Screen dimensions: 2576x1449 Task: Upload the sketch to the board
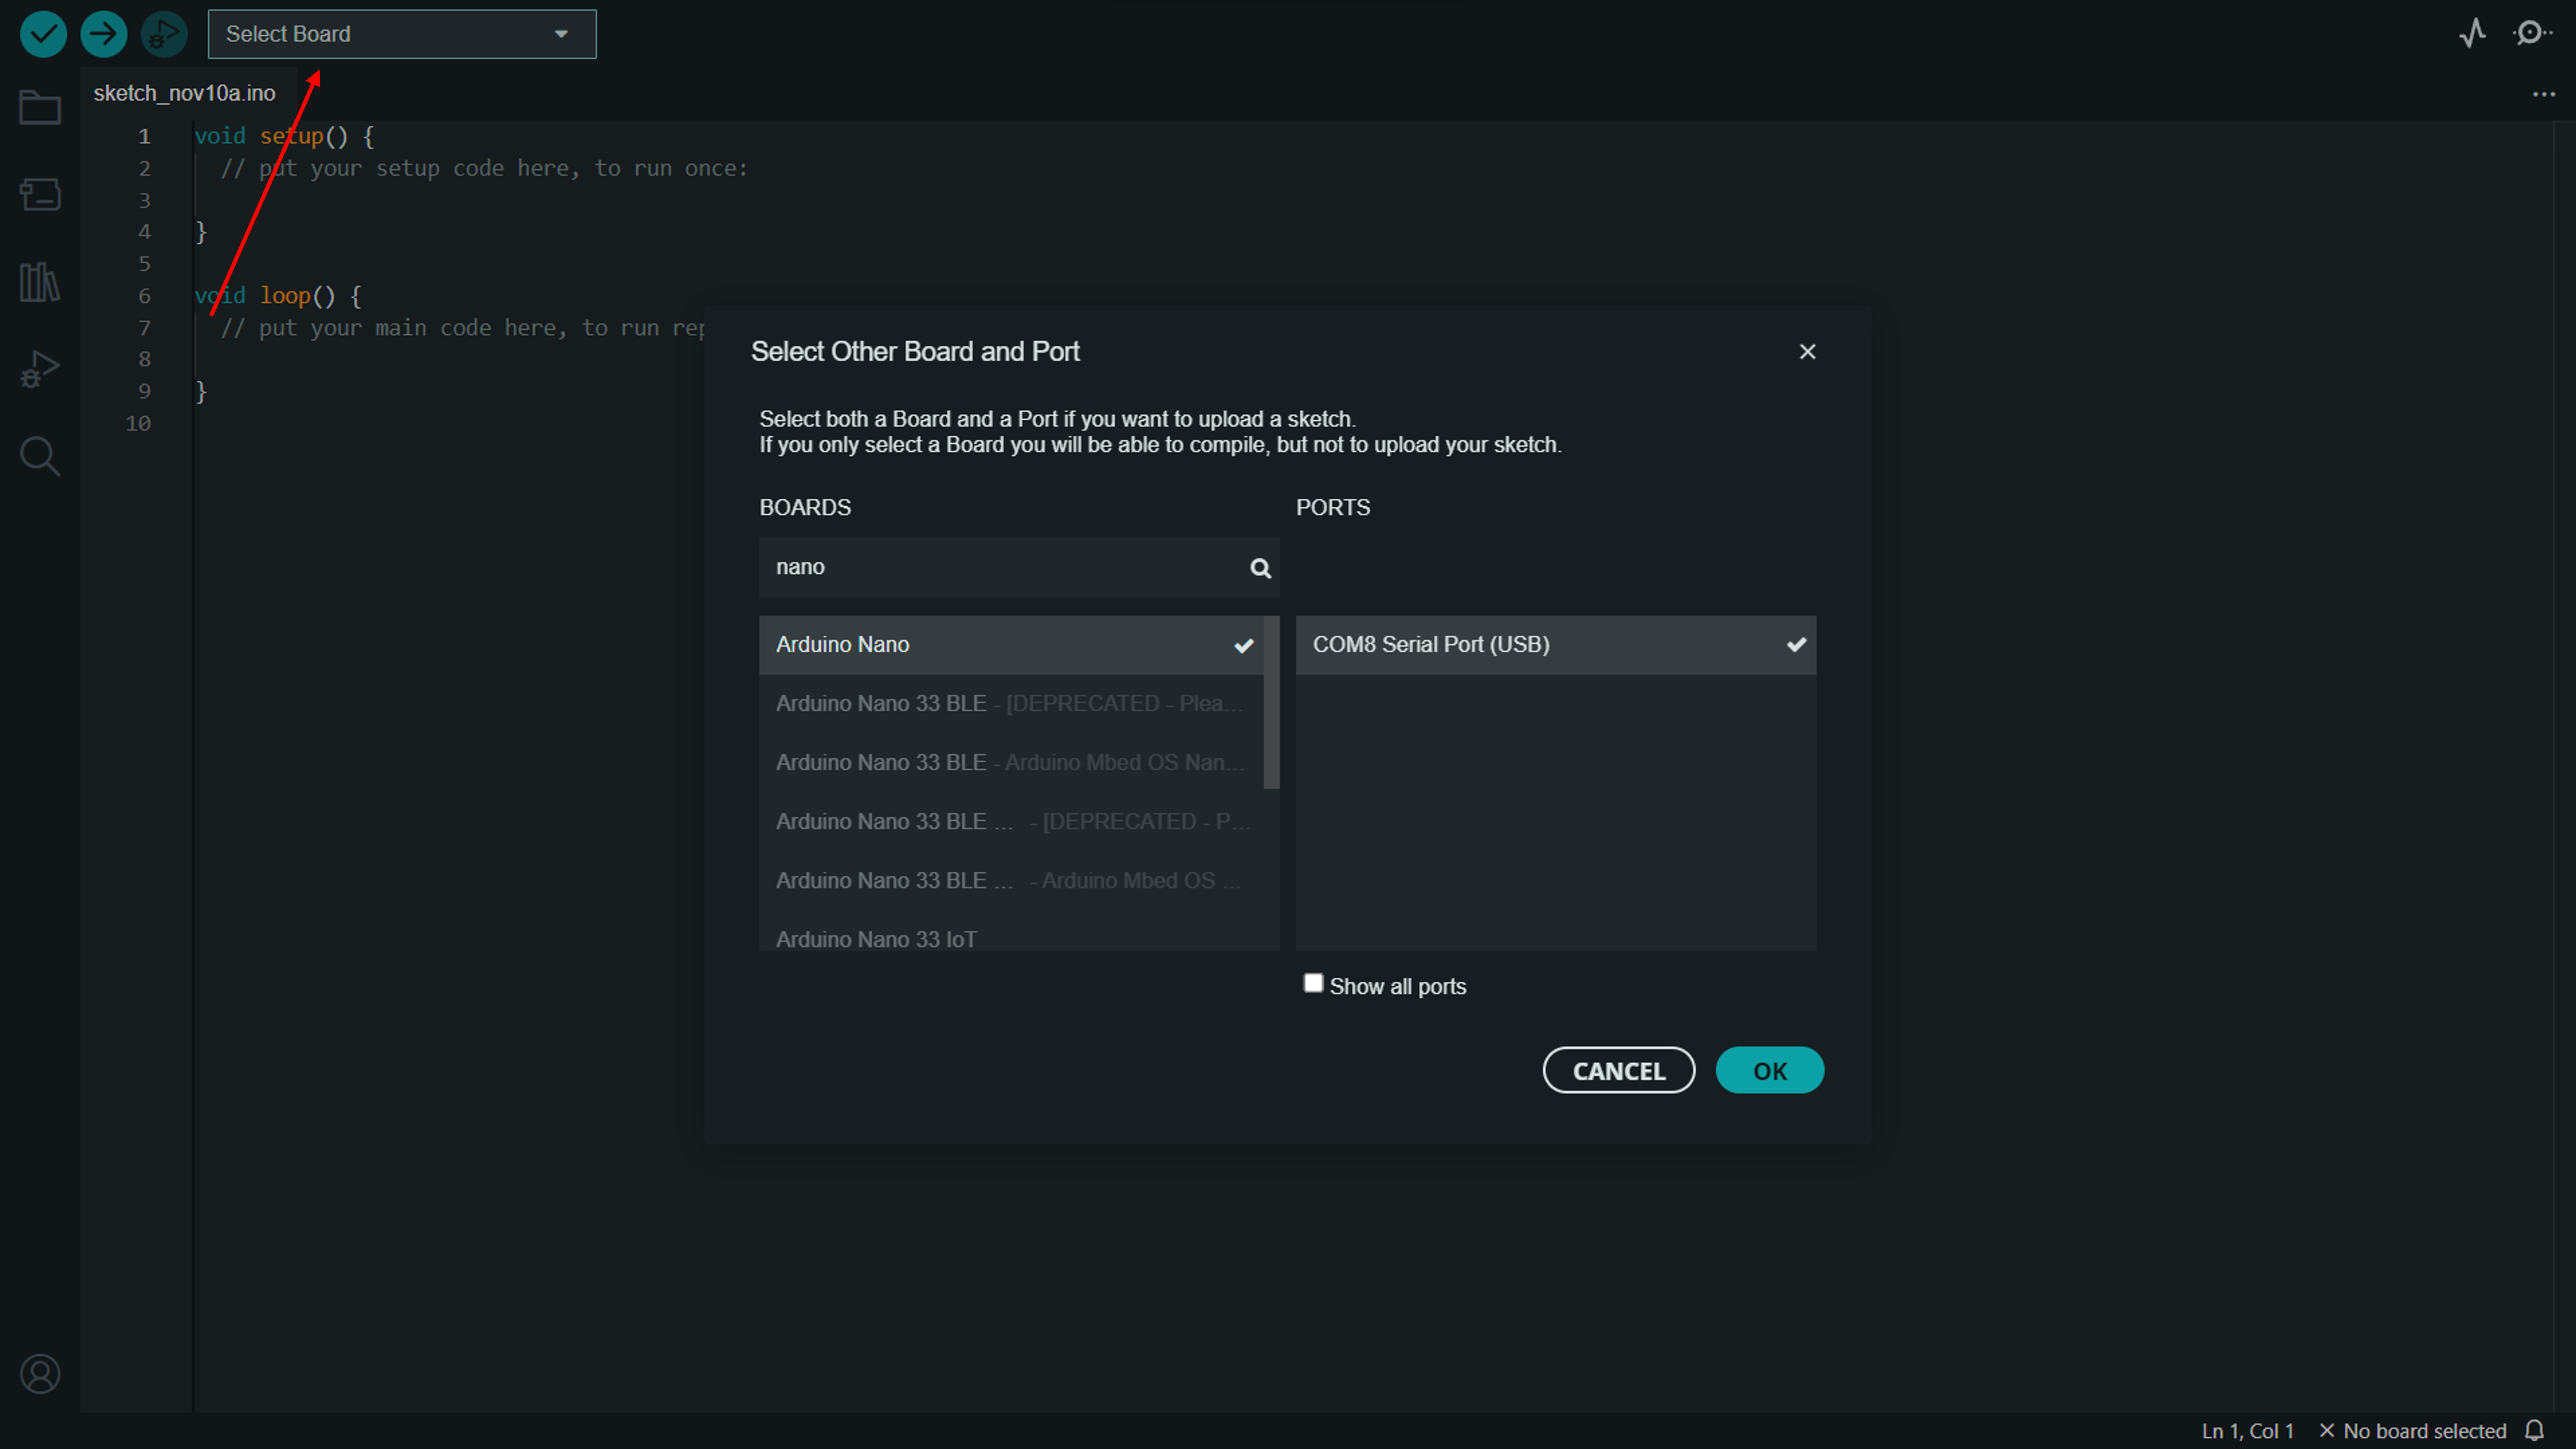coord(103,33)
